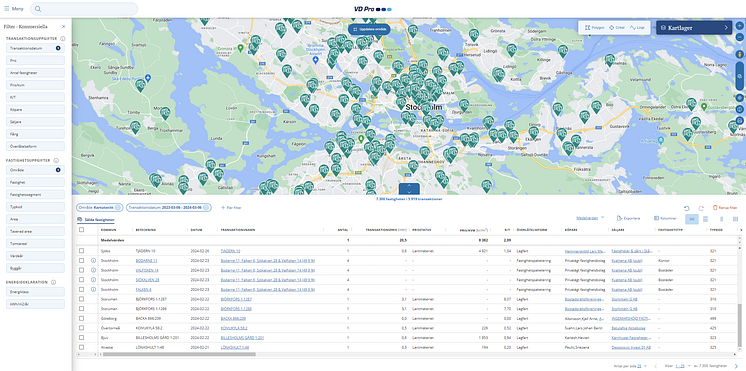Image resolution: width=746 pixels, height=371 pixels.
Task: Open the BODARNE 11 property link
Action: [146, 261]
